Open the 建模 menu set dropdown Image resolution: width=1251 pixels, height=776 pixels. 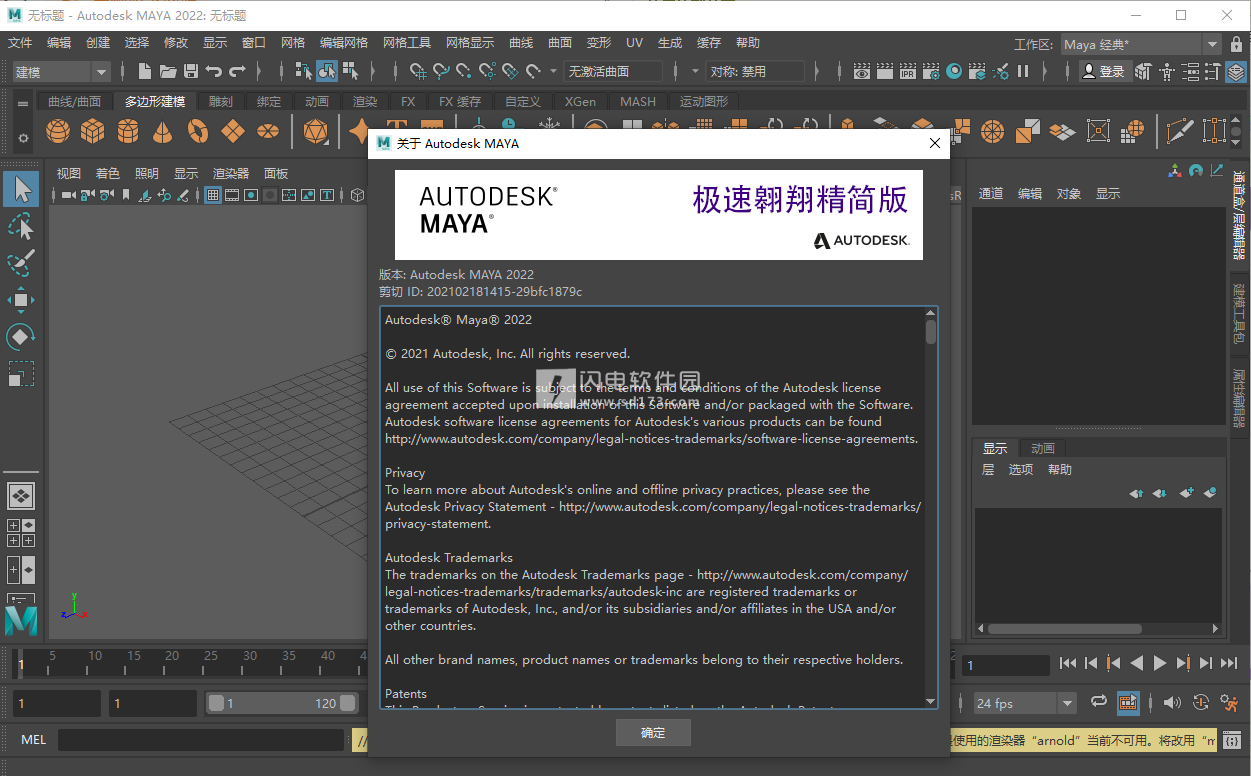(61, 71)
